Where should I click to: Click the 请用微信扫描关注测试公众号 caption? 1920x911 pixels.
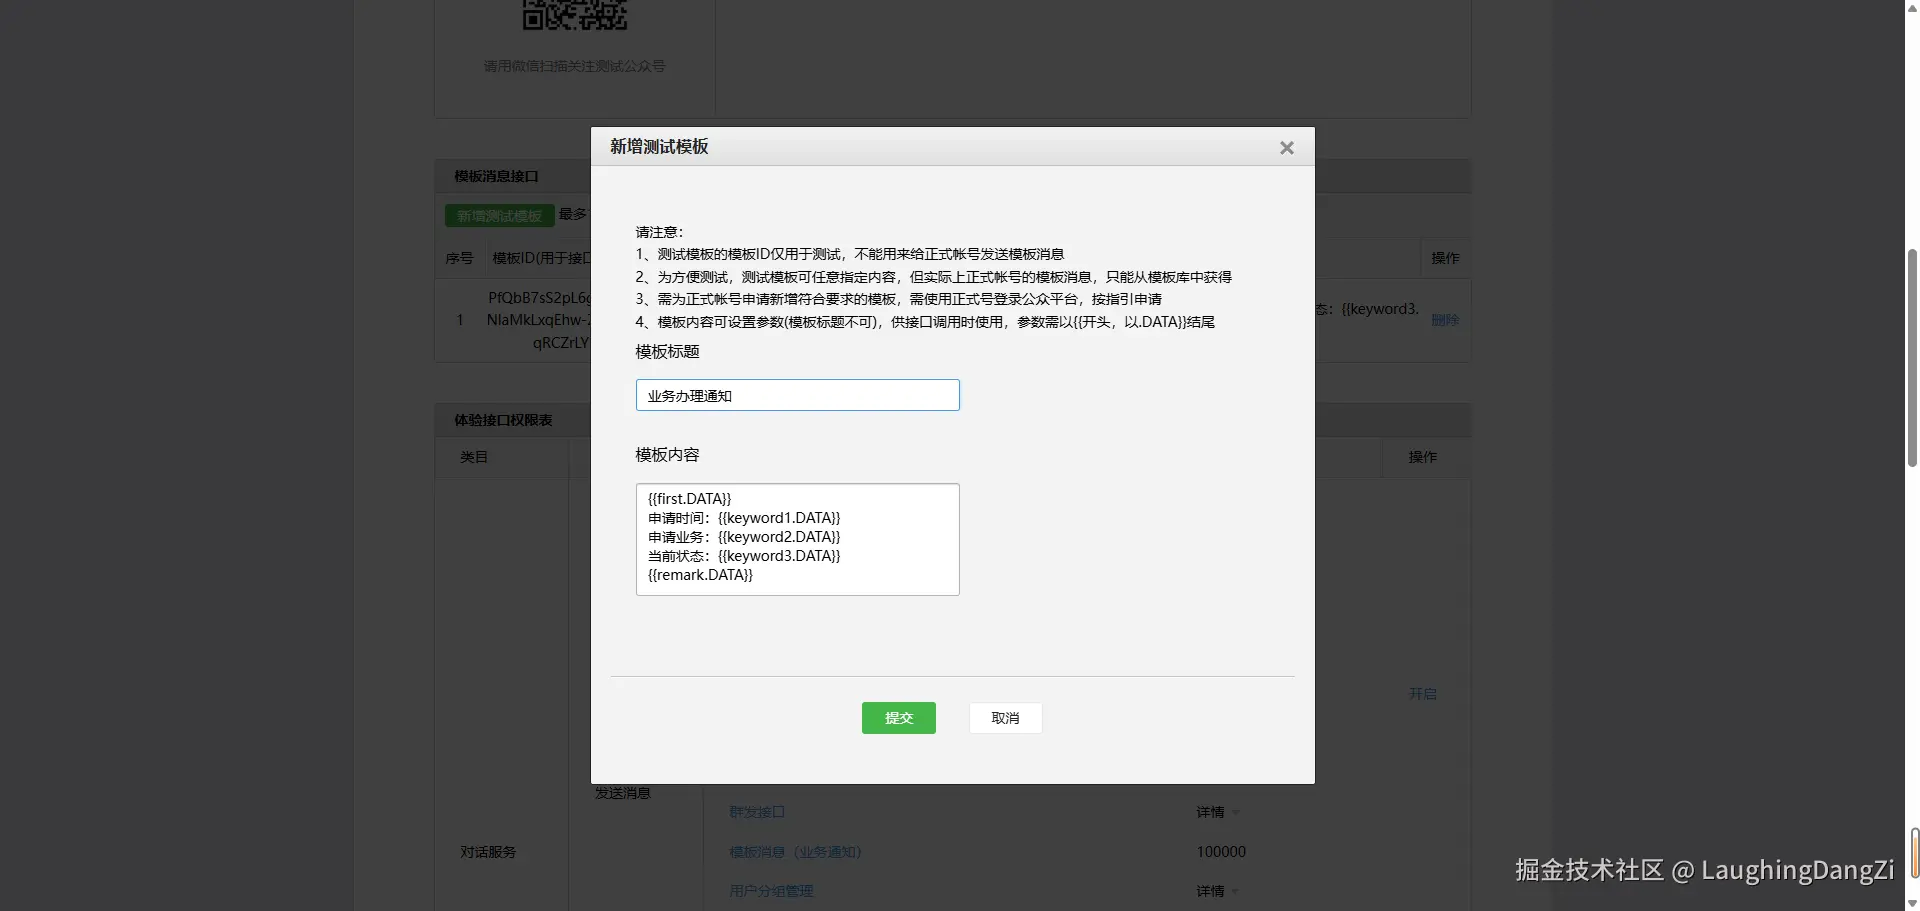574,66
